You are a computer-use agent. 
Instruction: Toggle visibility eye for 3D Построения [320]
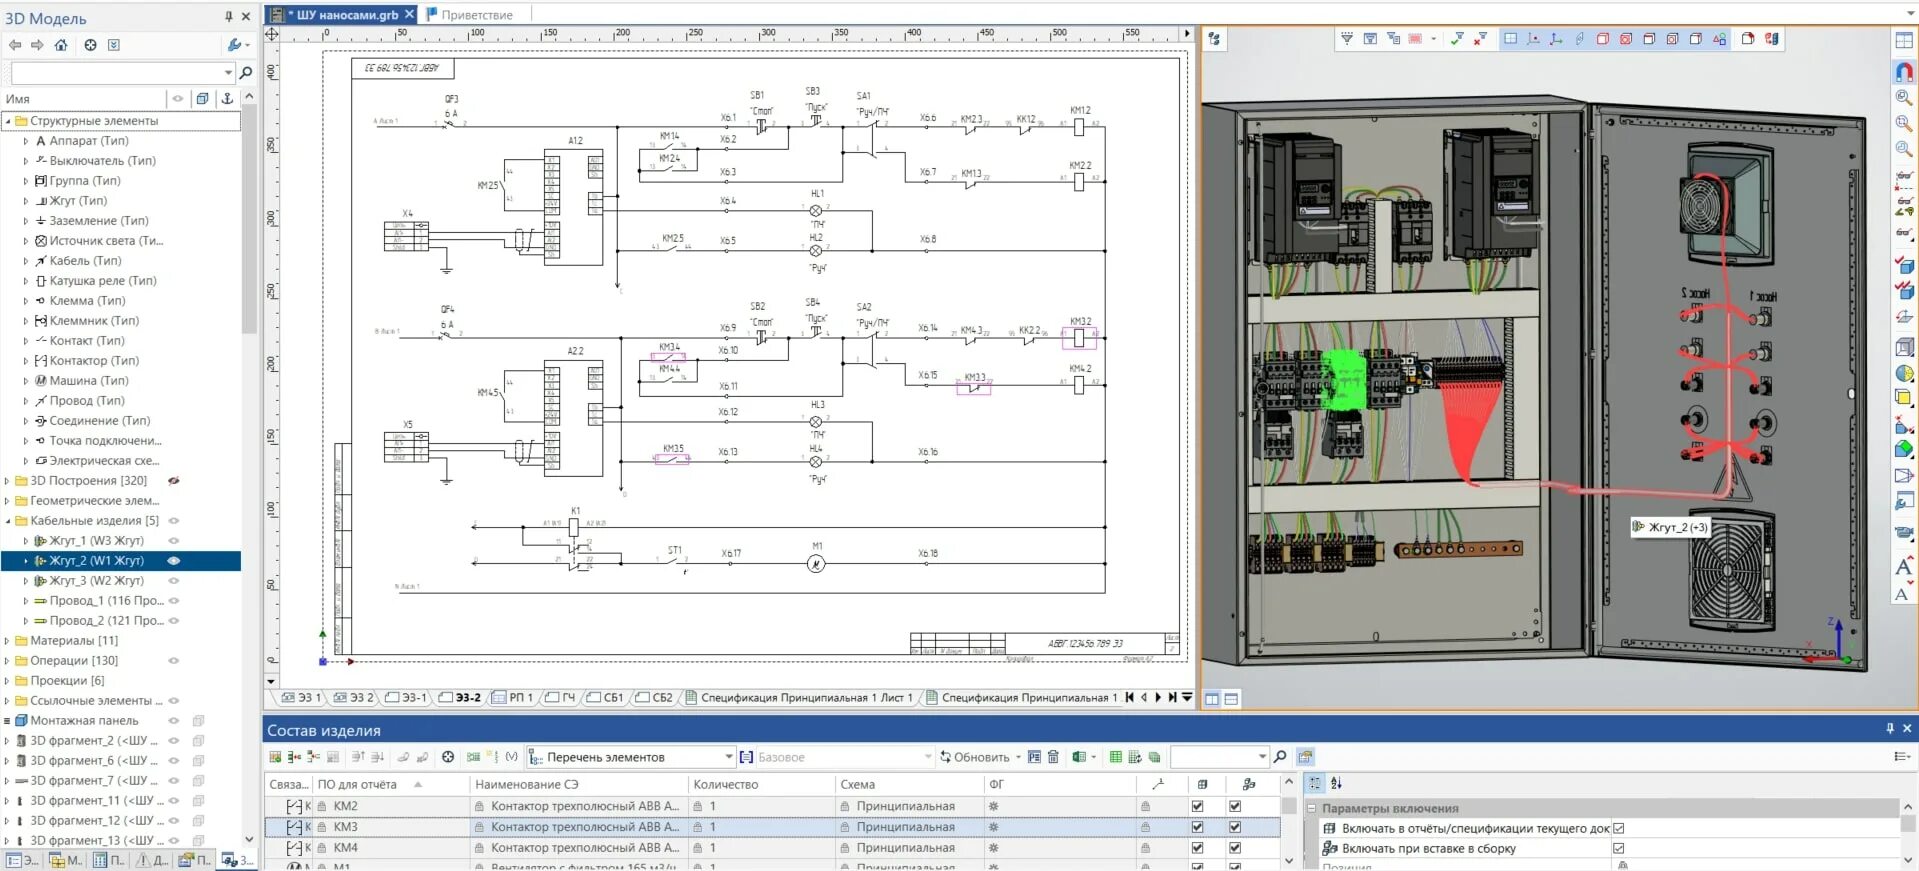click(x=174, y=481)
